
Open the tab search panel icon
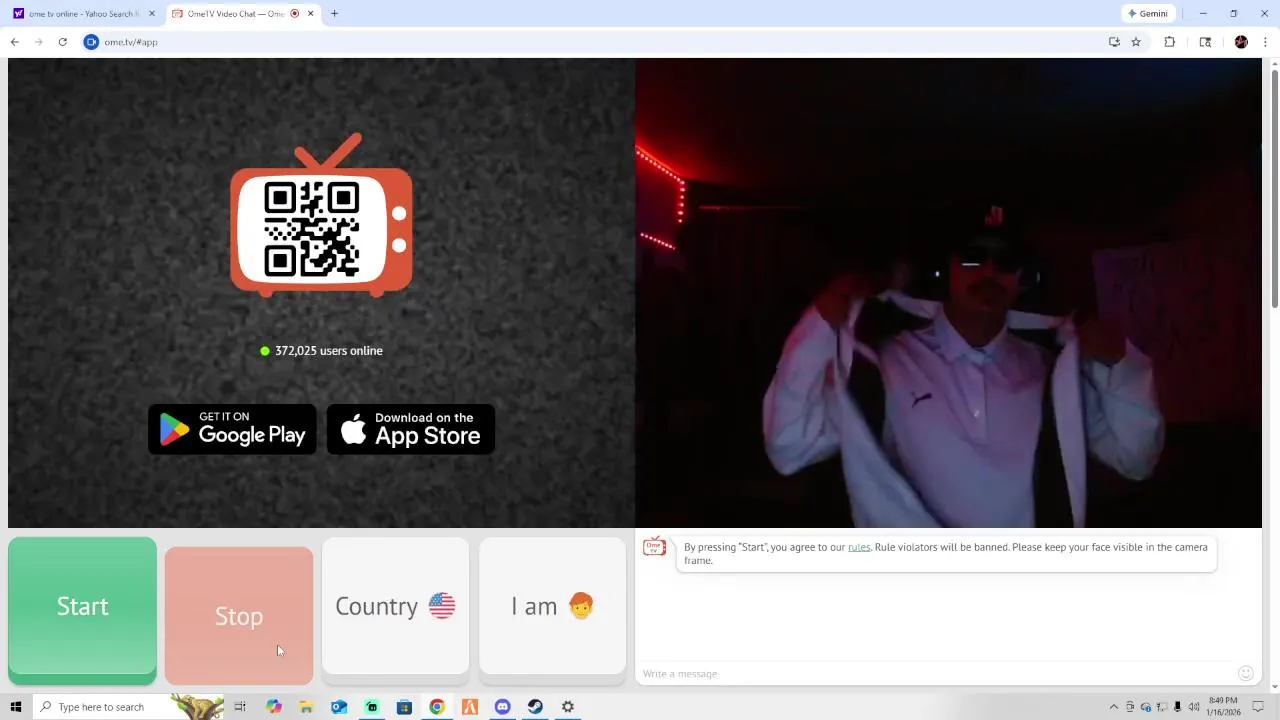click(x=1205, y=42)
